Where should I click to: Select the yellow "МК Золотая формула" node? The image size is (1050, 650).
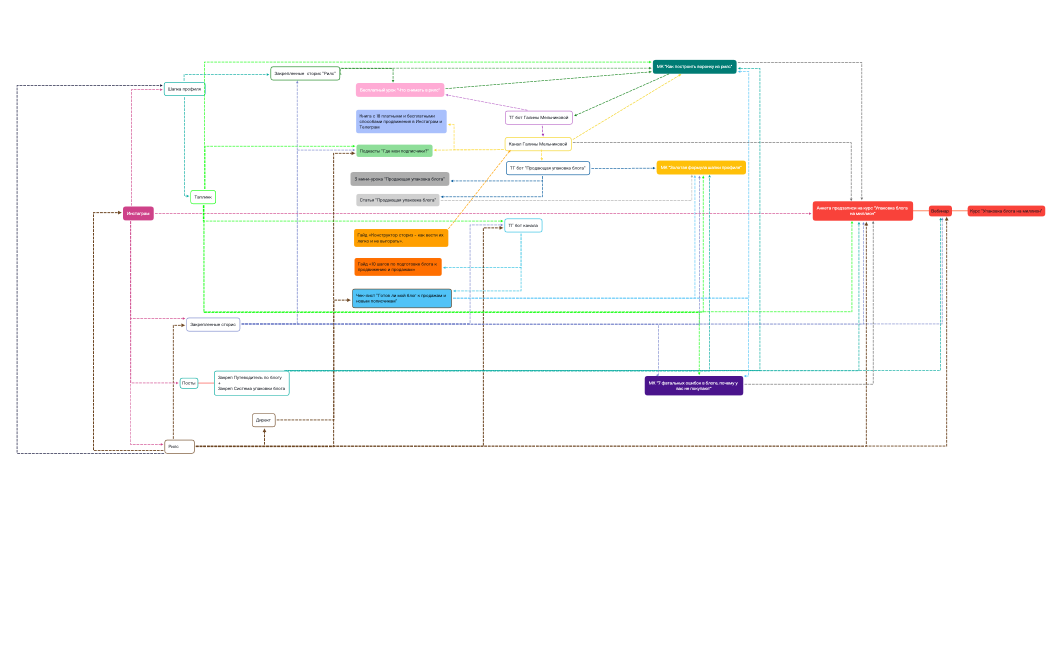[701, 168]
